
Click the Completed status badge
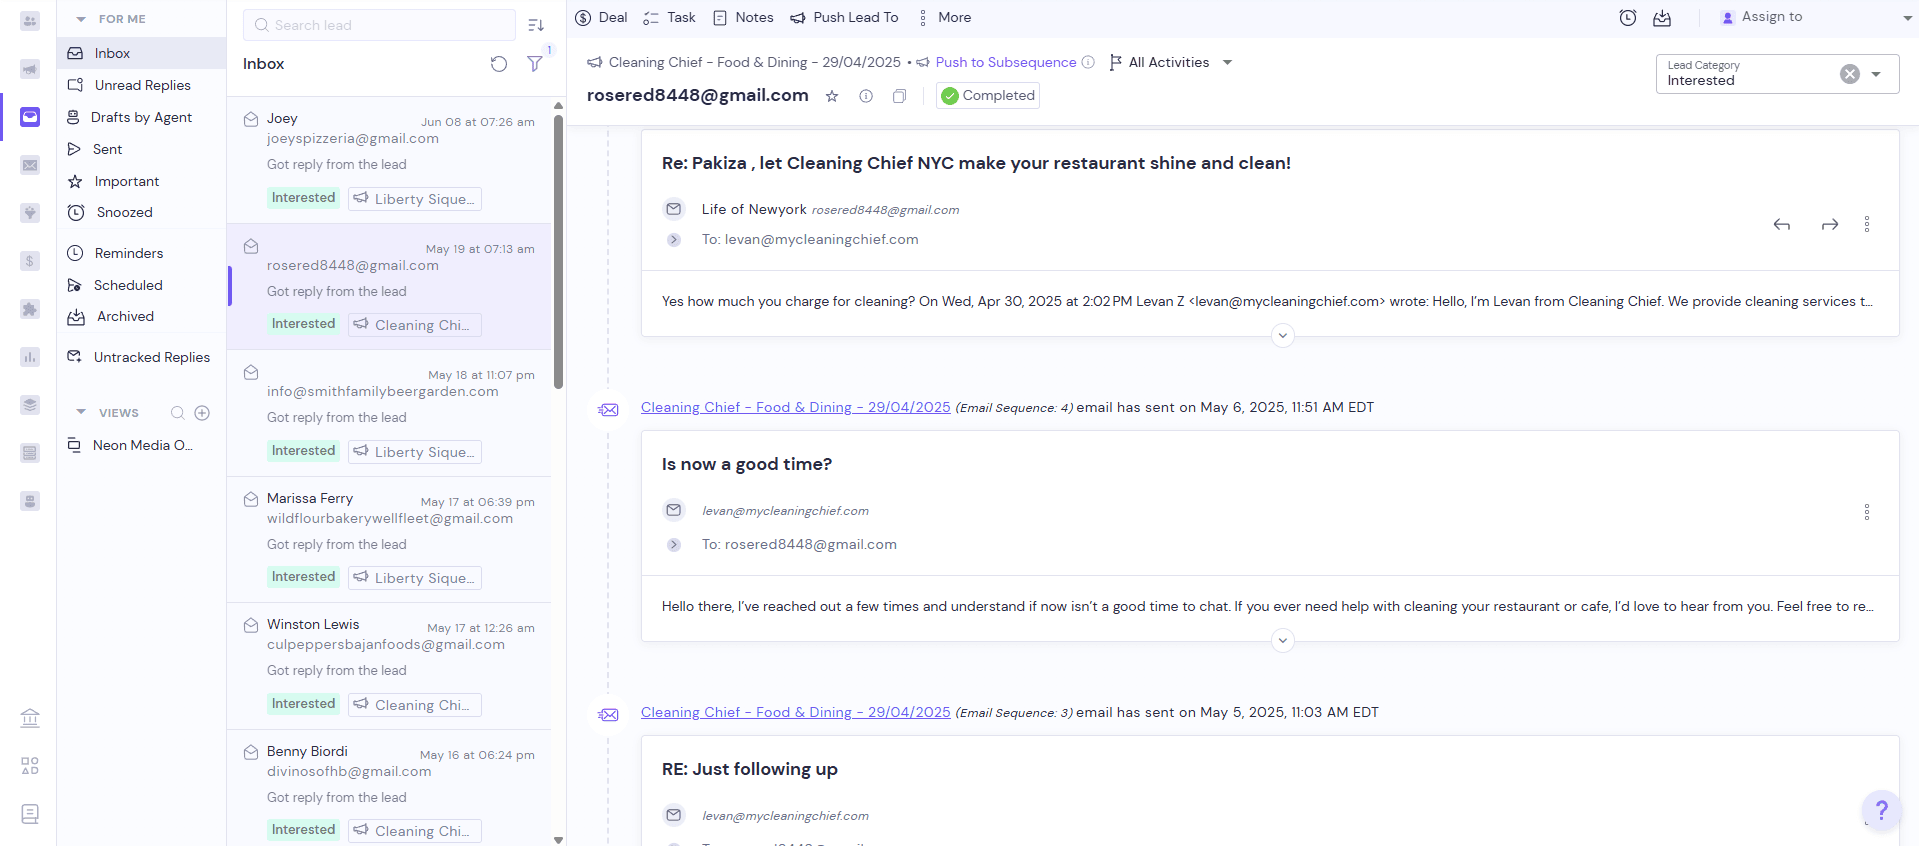[988, 96]
